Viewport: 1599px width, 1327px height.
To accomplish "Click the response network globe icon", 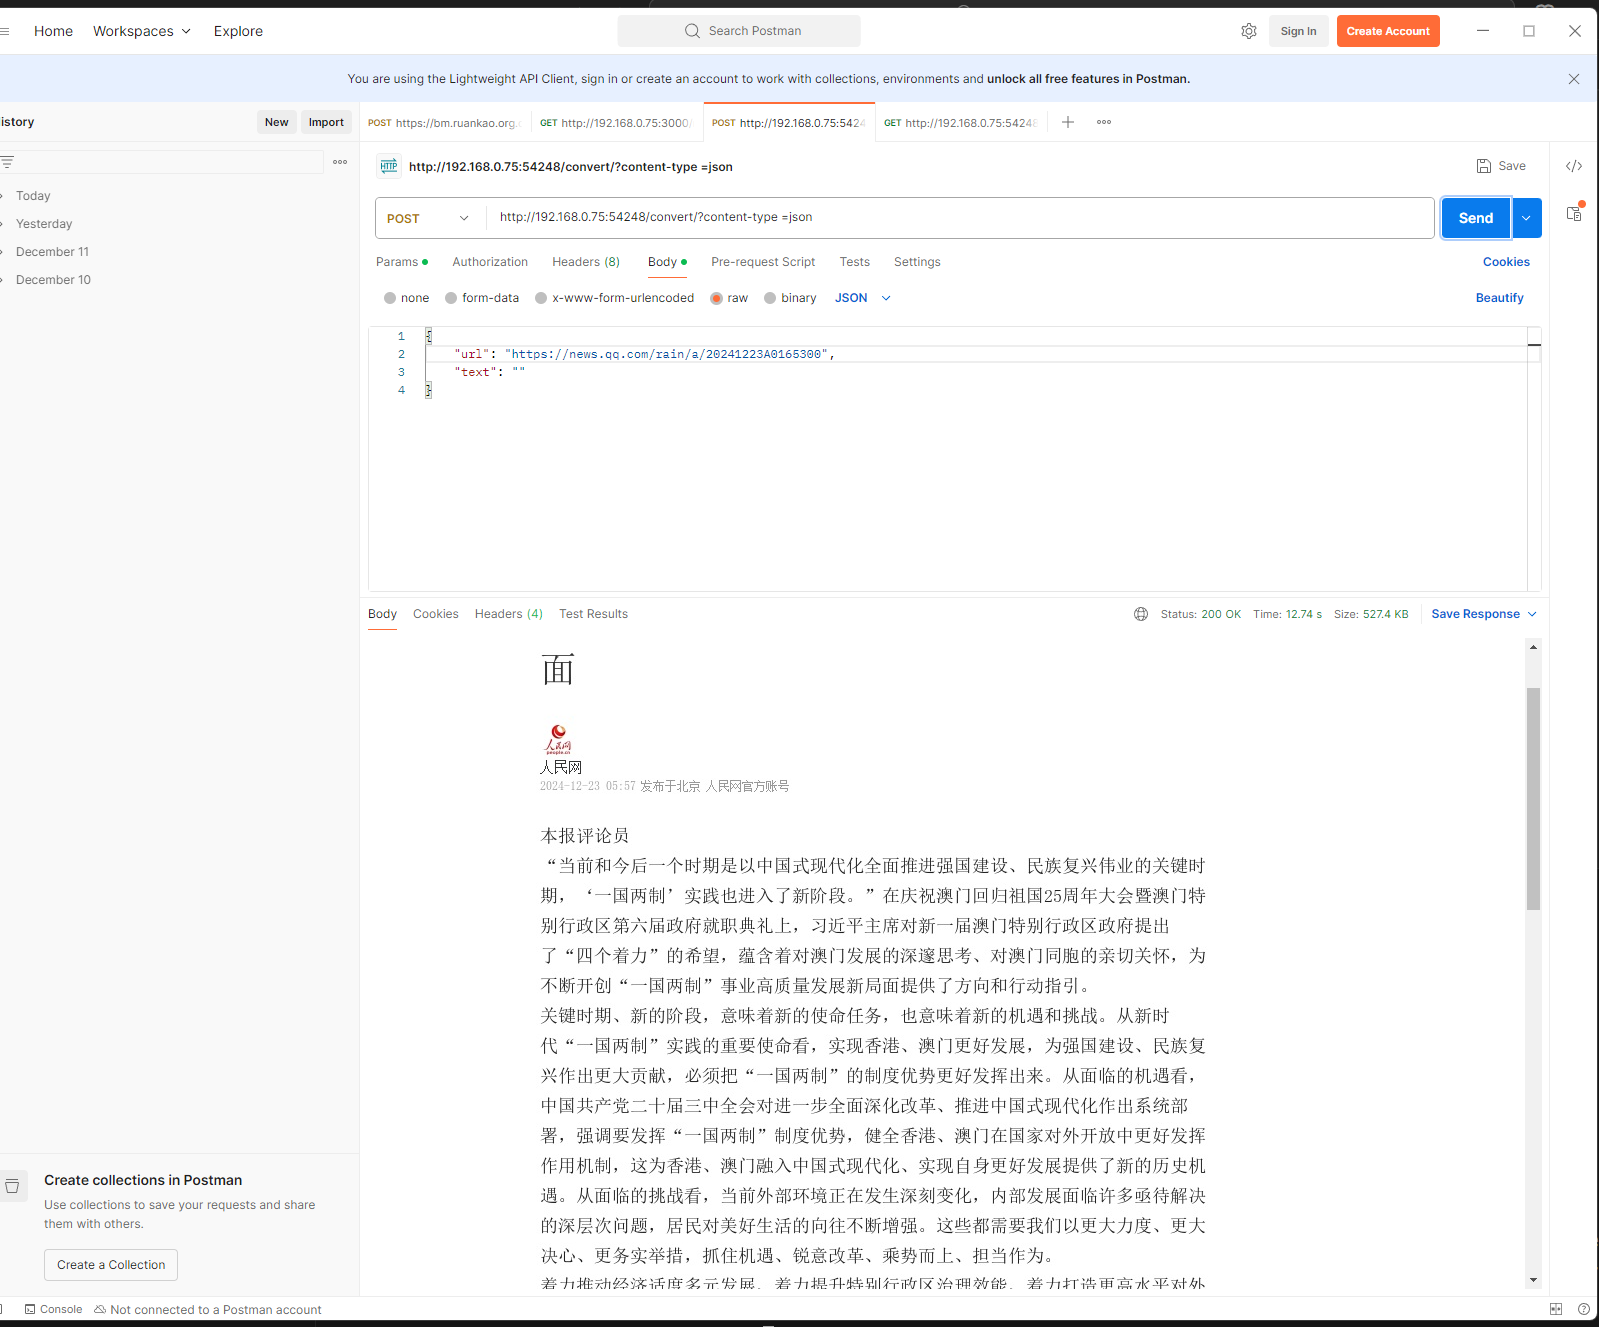I will pos(1141,614).
